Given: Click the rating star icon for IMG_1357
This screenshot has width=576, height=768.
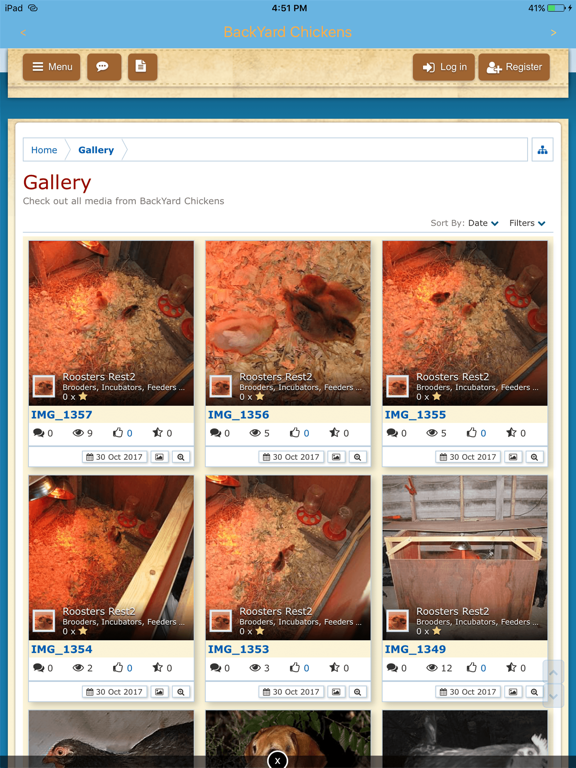Looking at the screenshot, I should [158, 432].
